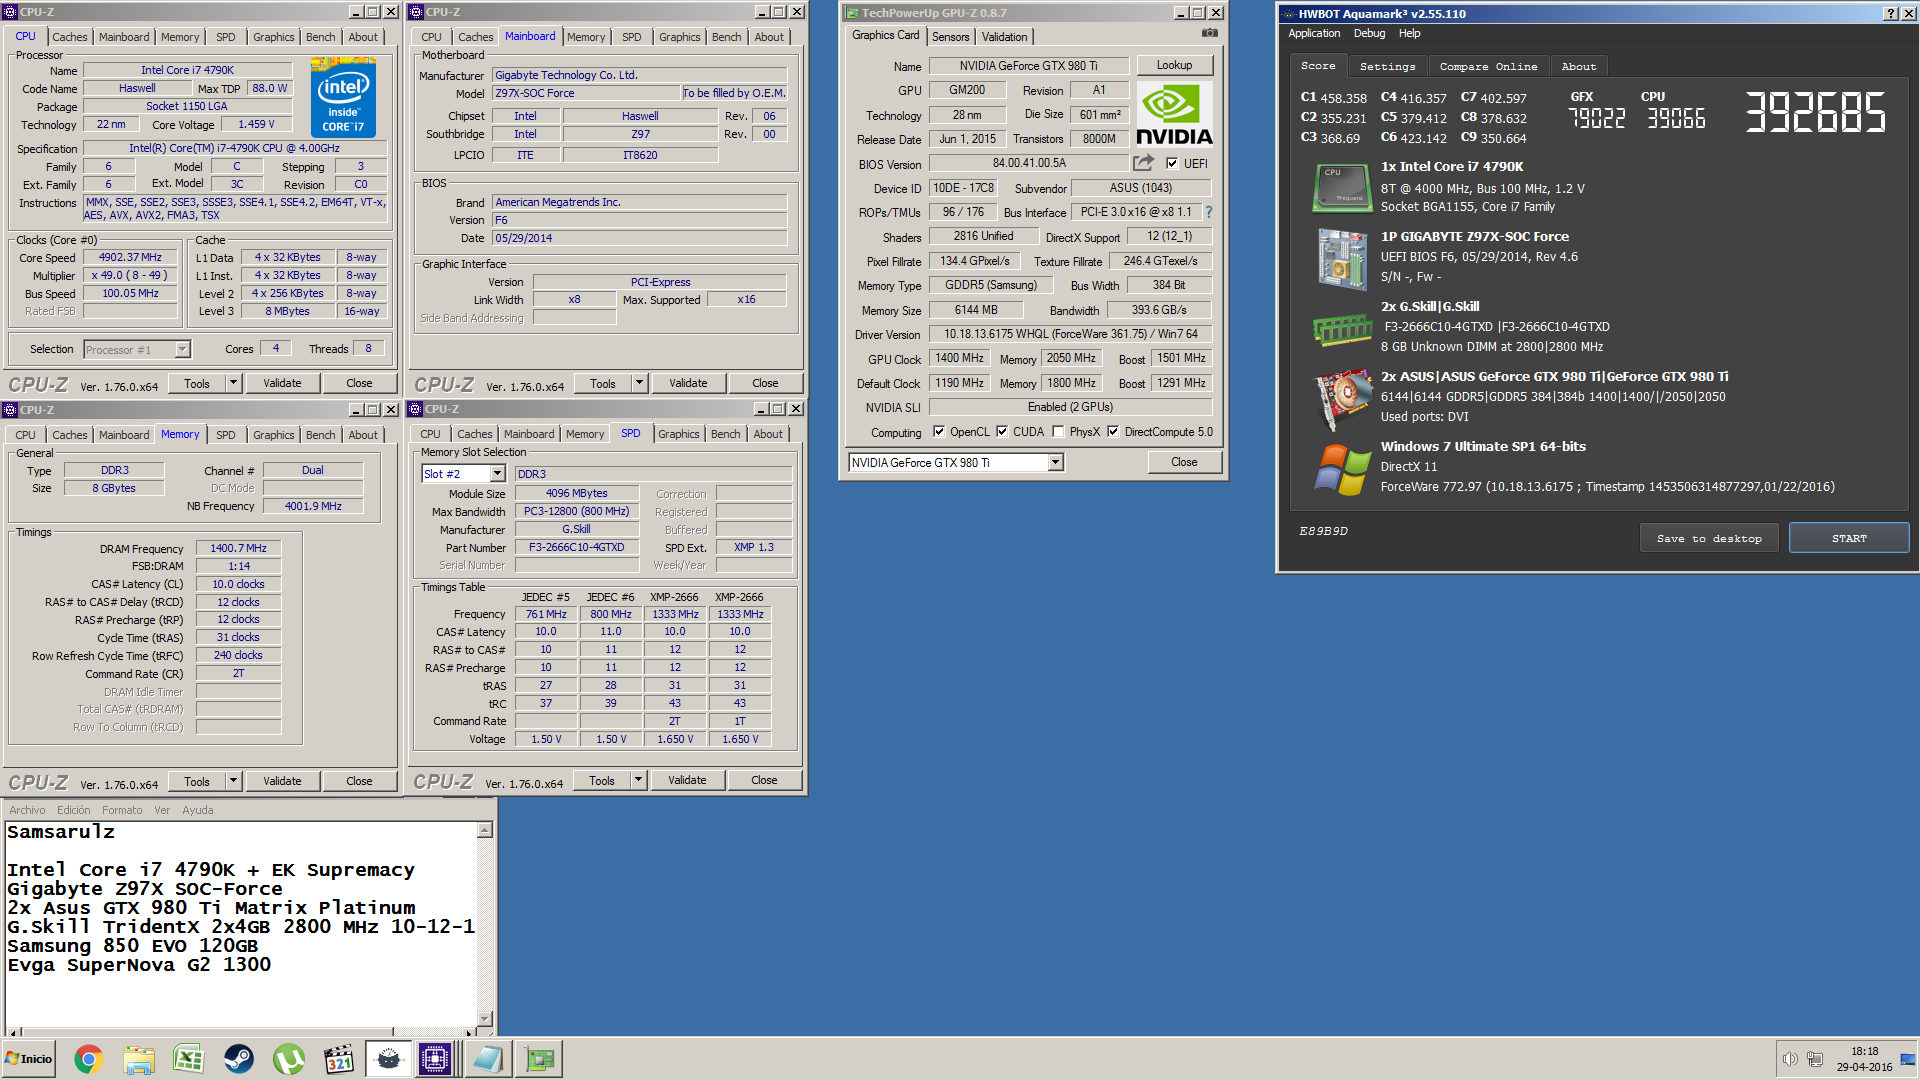
Task: Click the Bus Interface question mark icon
Action: [x=1208, y=212]
